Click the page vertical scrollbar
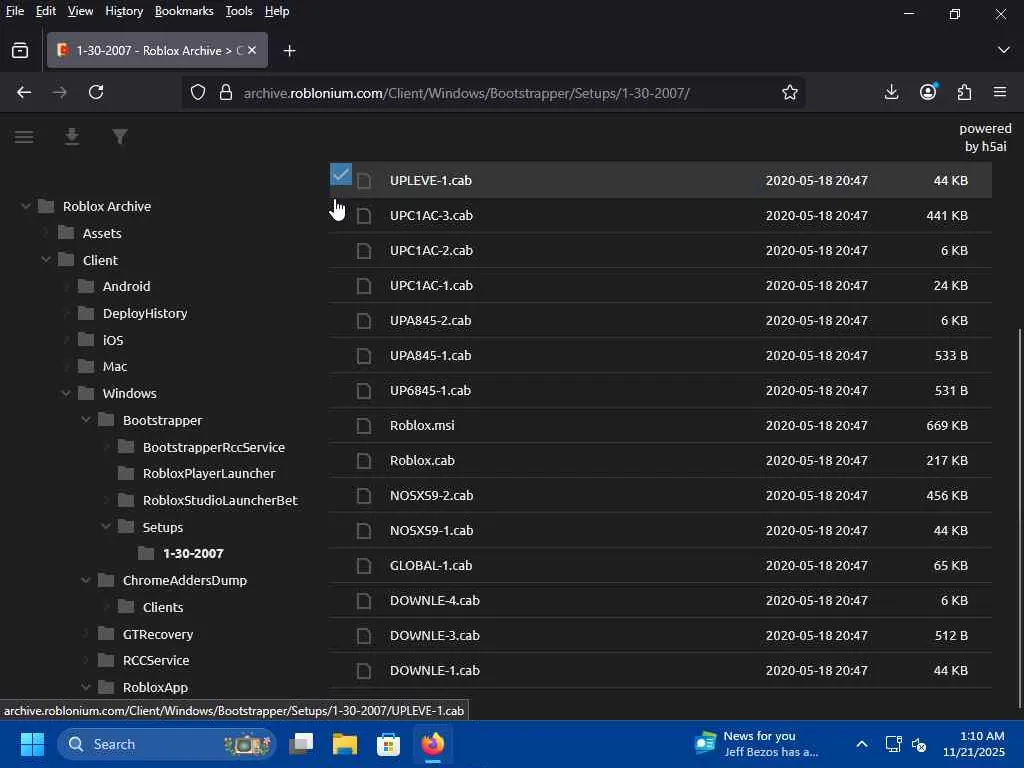 point(1019,518)
